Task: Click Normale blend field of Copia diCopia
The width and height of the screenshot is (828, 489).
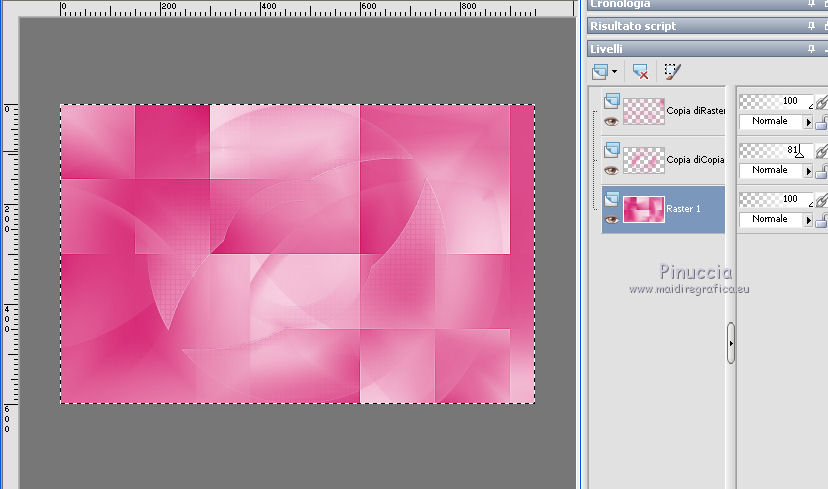Action: coord(771,171)
